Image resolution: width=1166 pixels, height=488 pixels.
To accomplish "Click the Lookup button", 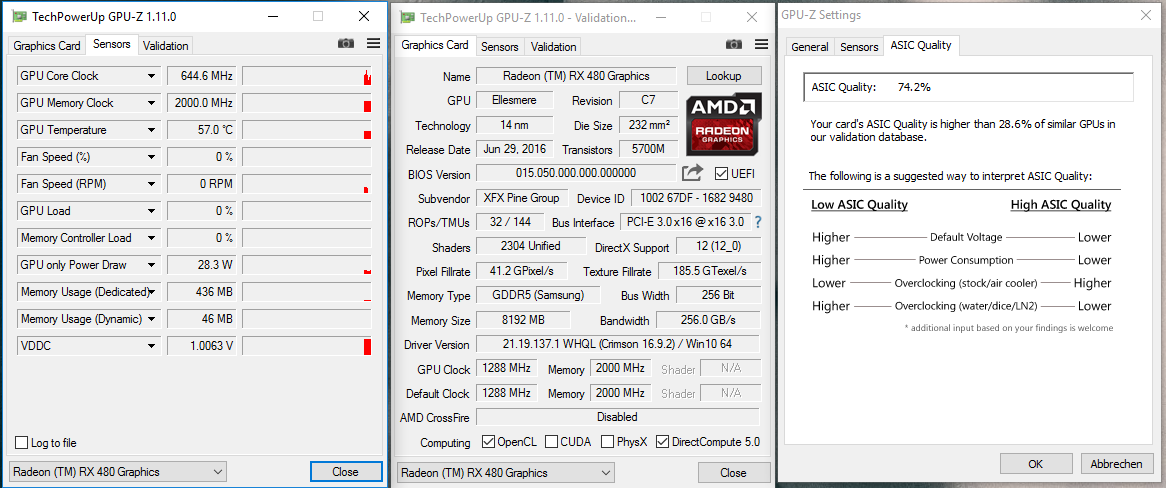I will pos(724,76).
